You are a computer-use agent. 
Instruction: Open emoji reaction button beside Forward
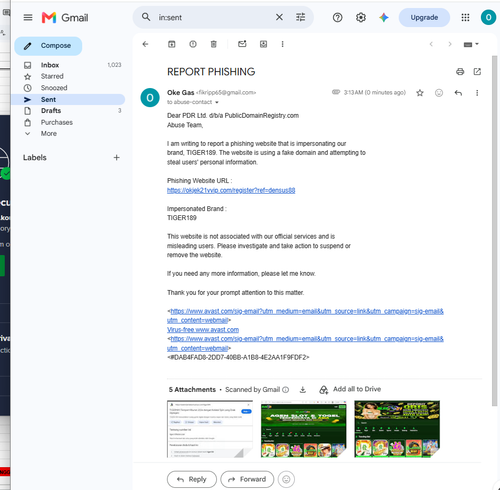click(x=286, y=479)
